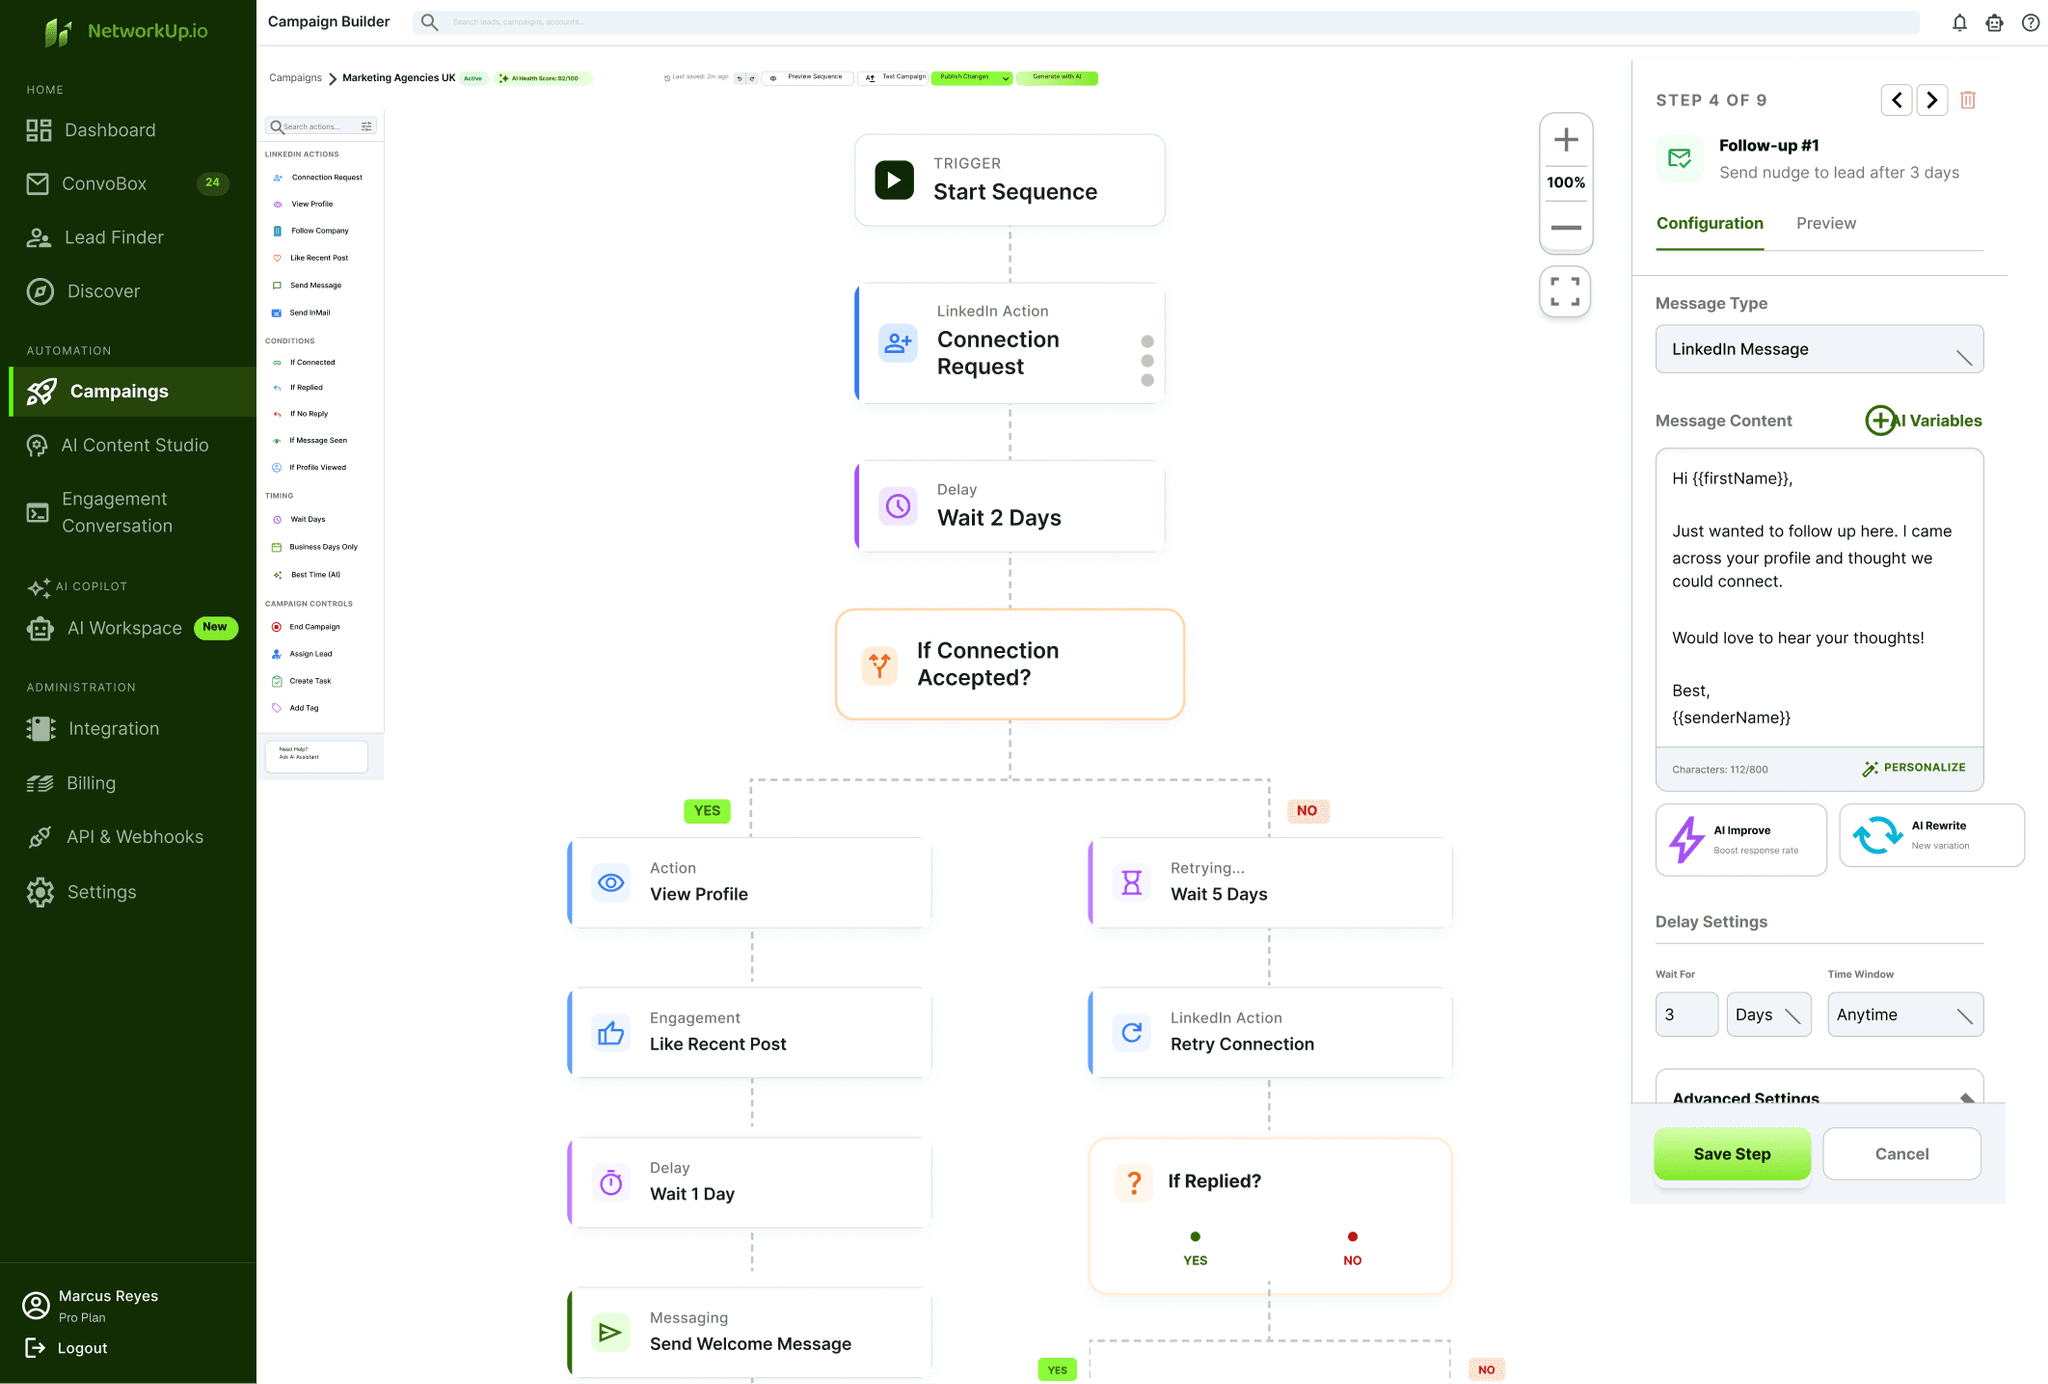Select If Connection Accepted node
The image size is (2048, 1384).
click(1010, 664)
